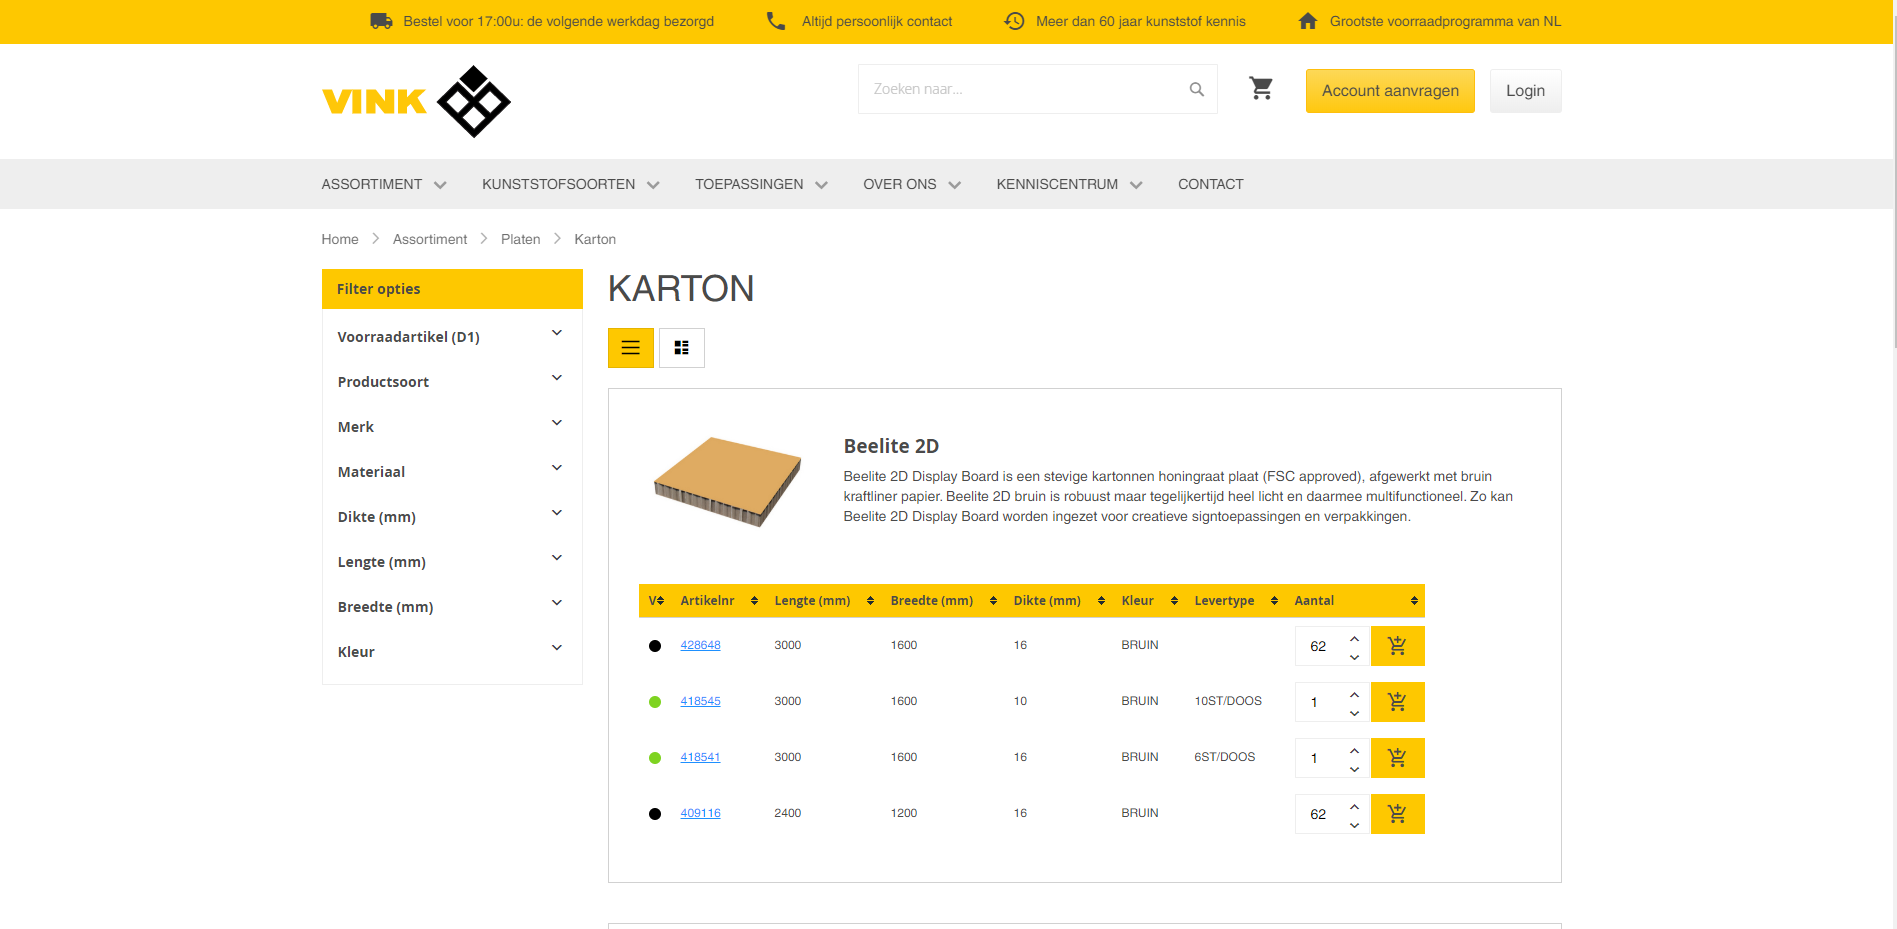Viewport: 1897px width, 929px height.
Task: Sort table by Dikte (mm) column
Action: click(1059, 601)
